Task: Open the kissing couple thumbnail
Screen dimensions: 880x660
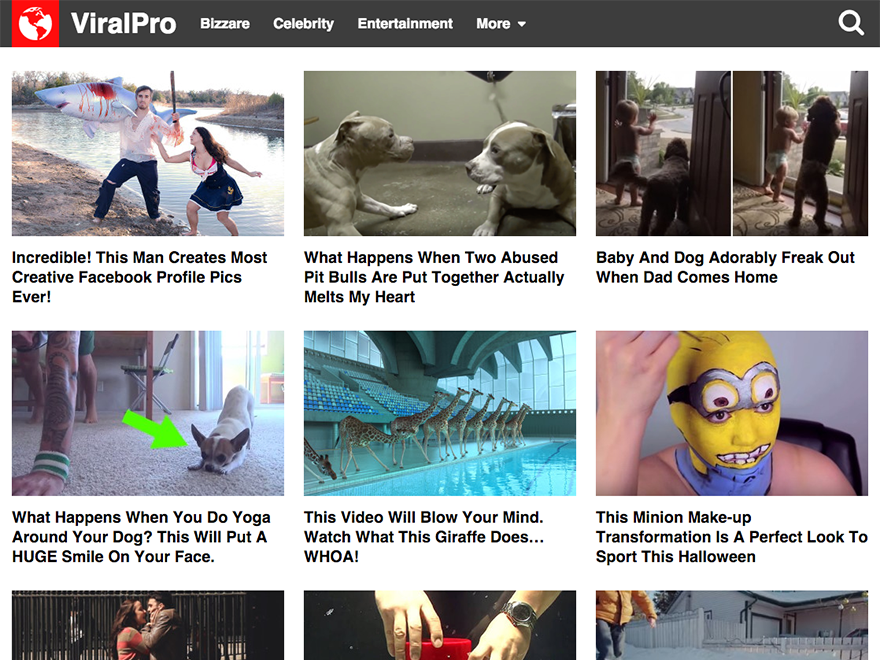Action: [x=148, y=625]
